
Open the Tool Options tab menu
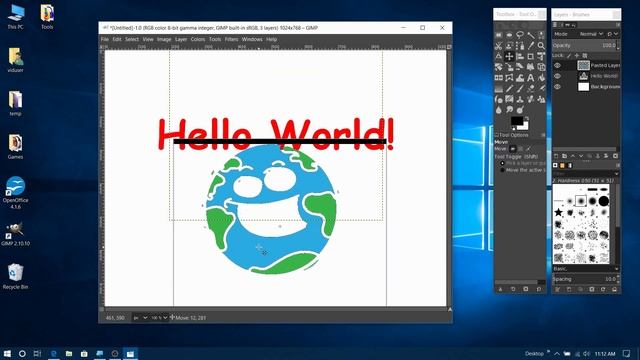[543, 135]
